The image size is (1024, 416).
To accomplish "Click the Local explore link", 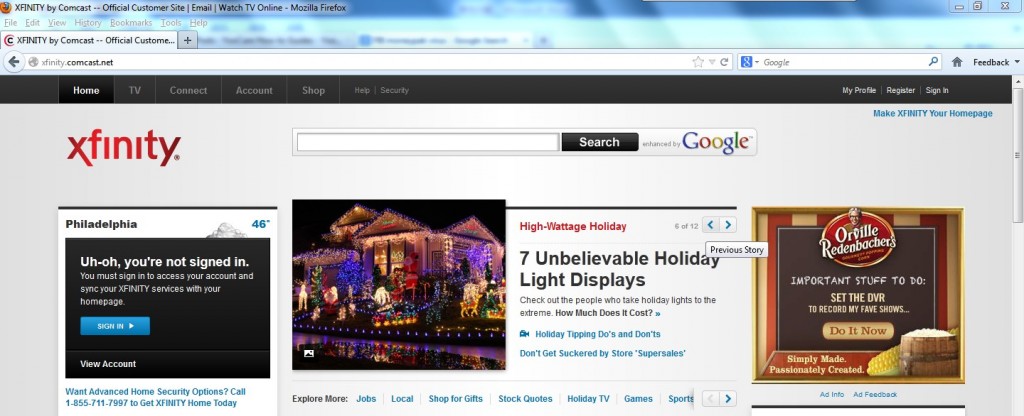I will click(x=402, y=398).
